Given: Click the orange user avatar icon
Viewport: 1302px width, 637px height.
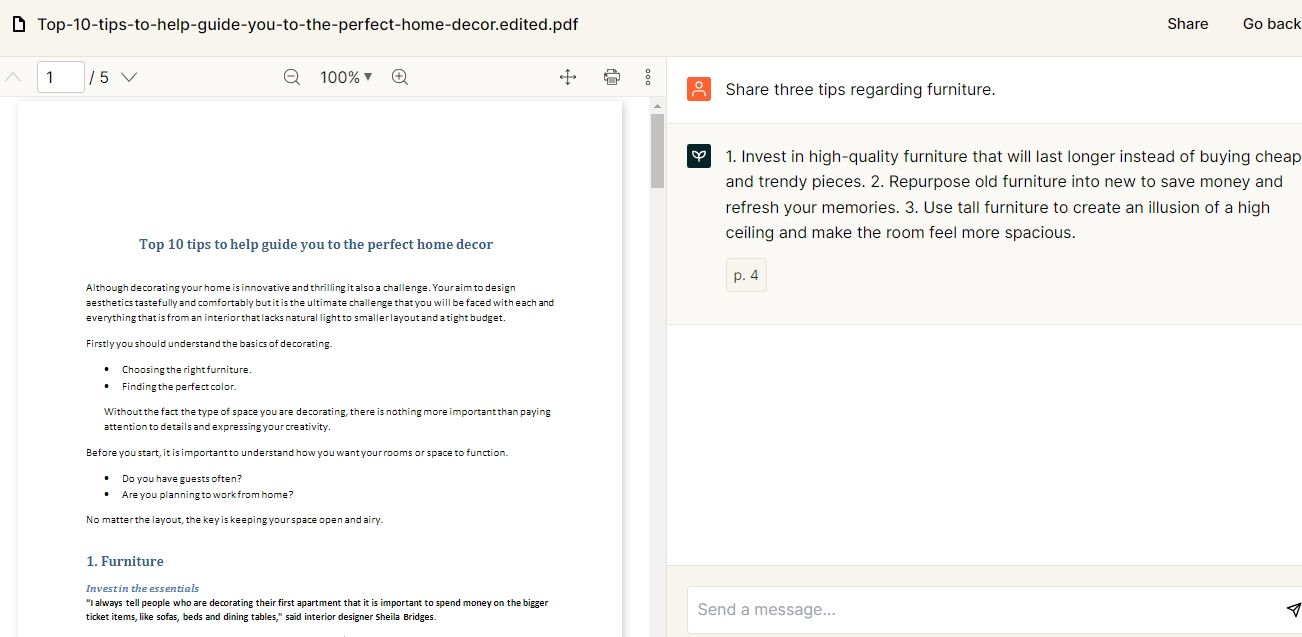Looking at the screenshot, I should [x=699, y=89].
